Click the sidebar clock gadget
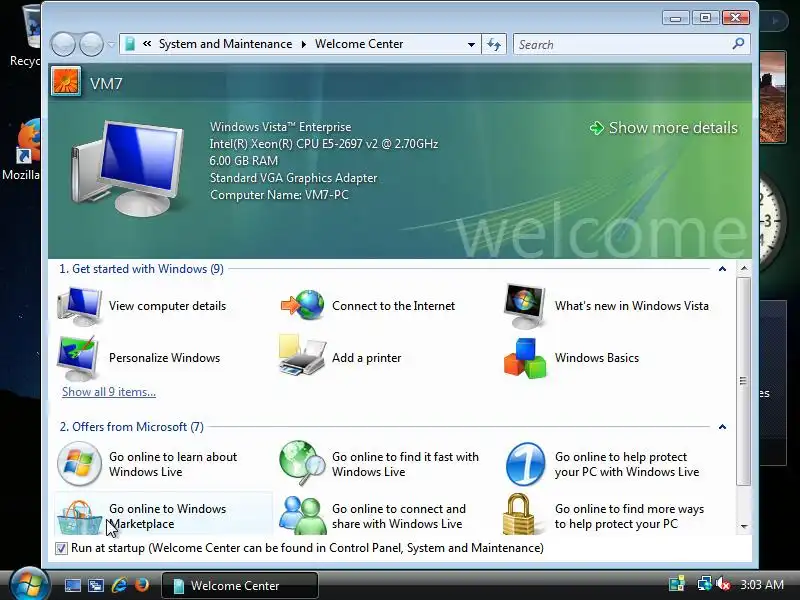 click(x=772, y=220)
